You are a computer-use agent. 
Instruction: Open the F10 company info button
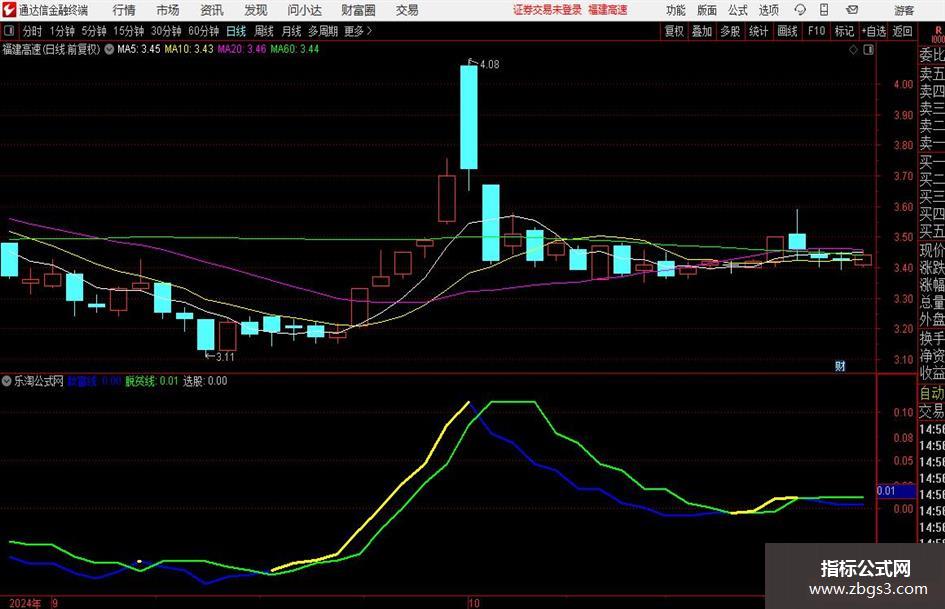pos(816,31)
